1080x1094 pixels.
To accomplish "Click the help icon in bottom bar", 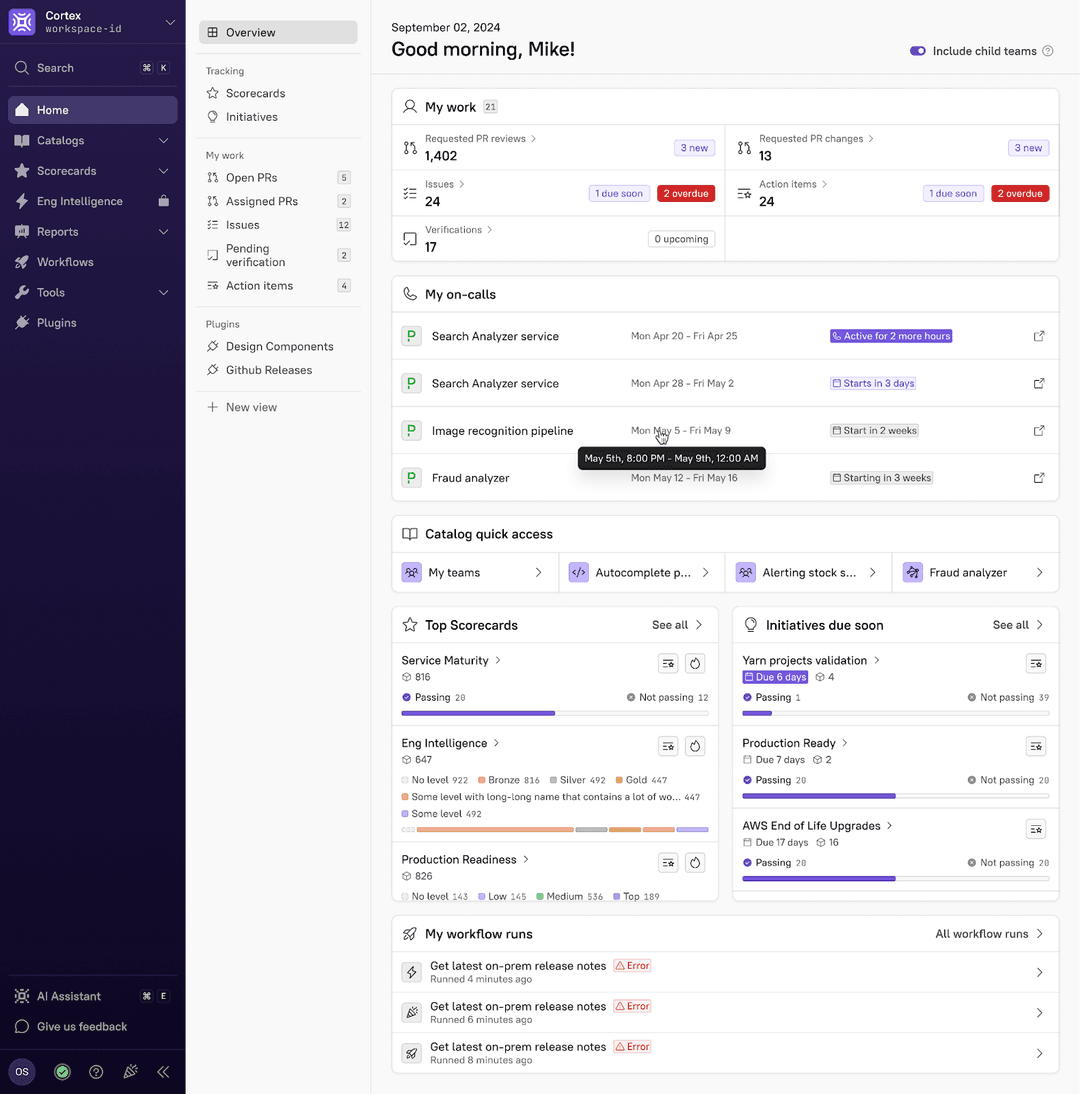I will click(x=96, y=1072).
